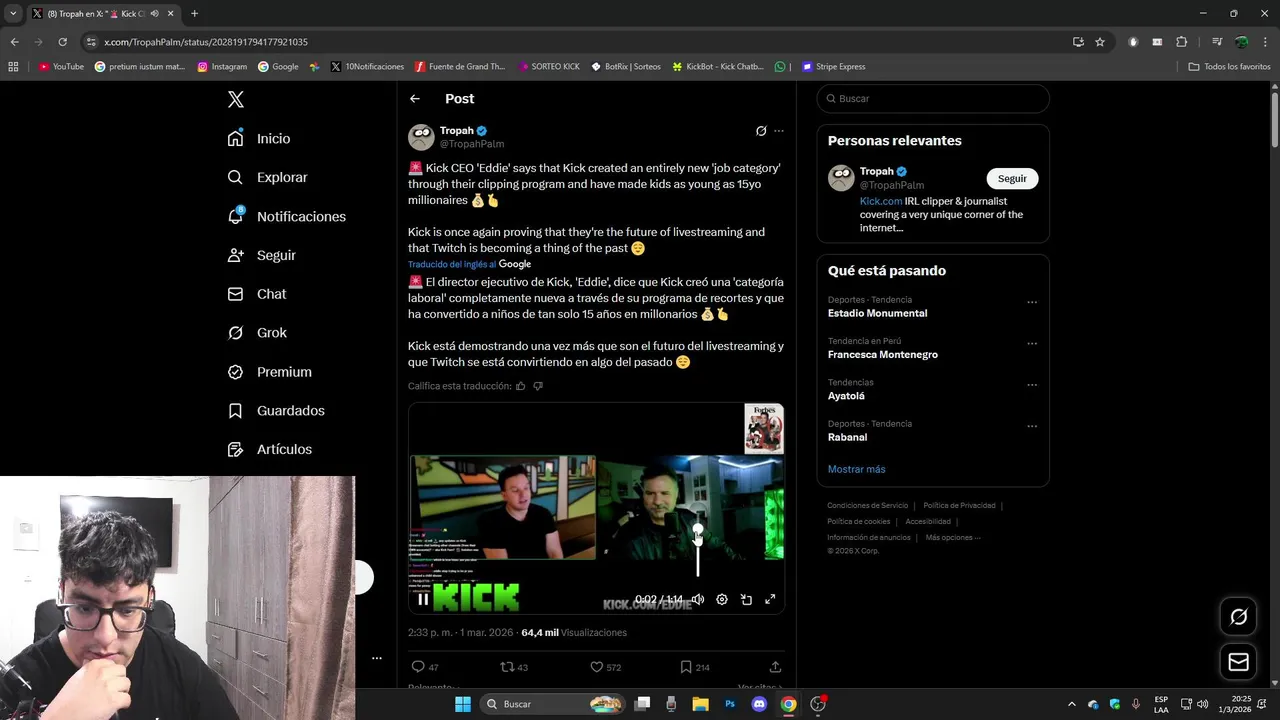Viewport: 1280px width, 720px height.
Task: Open Chrome three-dot menu
Action: [x=1265, y=42]
